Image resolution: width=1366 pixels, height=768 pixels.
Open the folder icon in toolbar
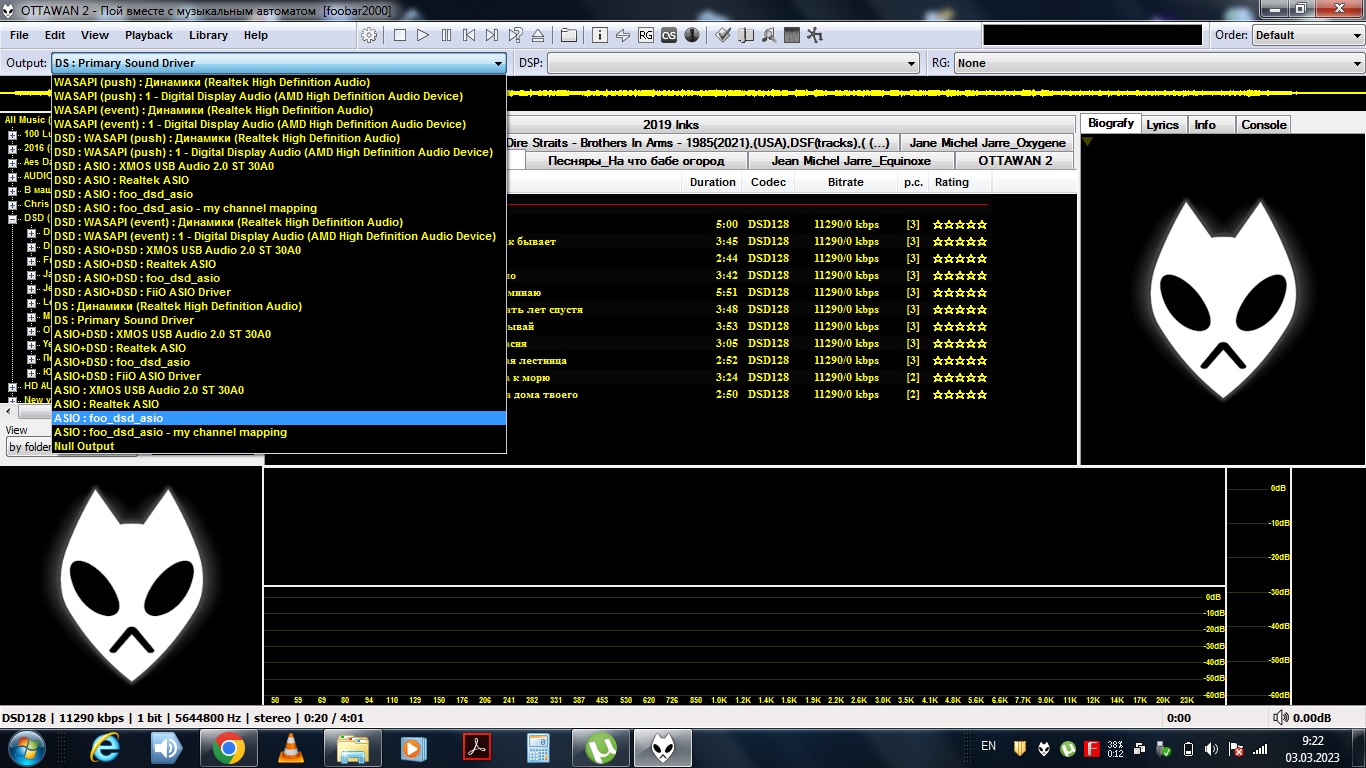(x=569, y=35)
